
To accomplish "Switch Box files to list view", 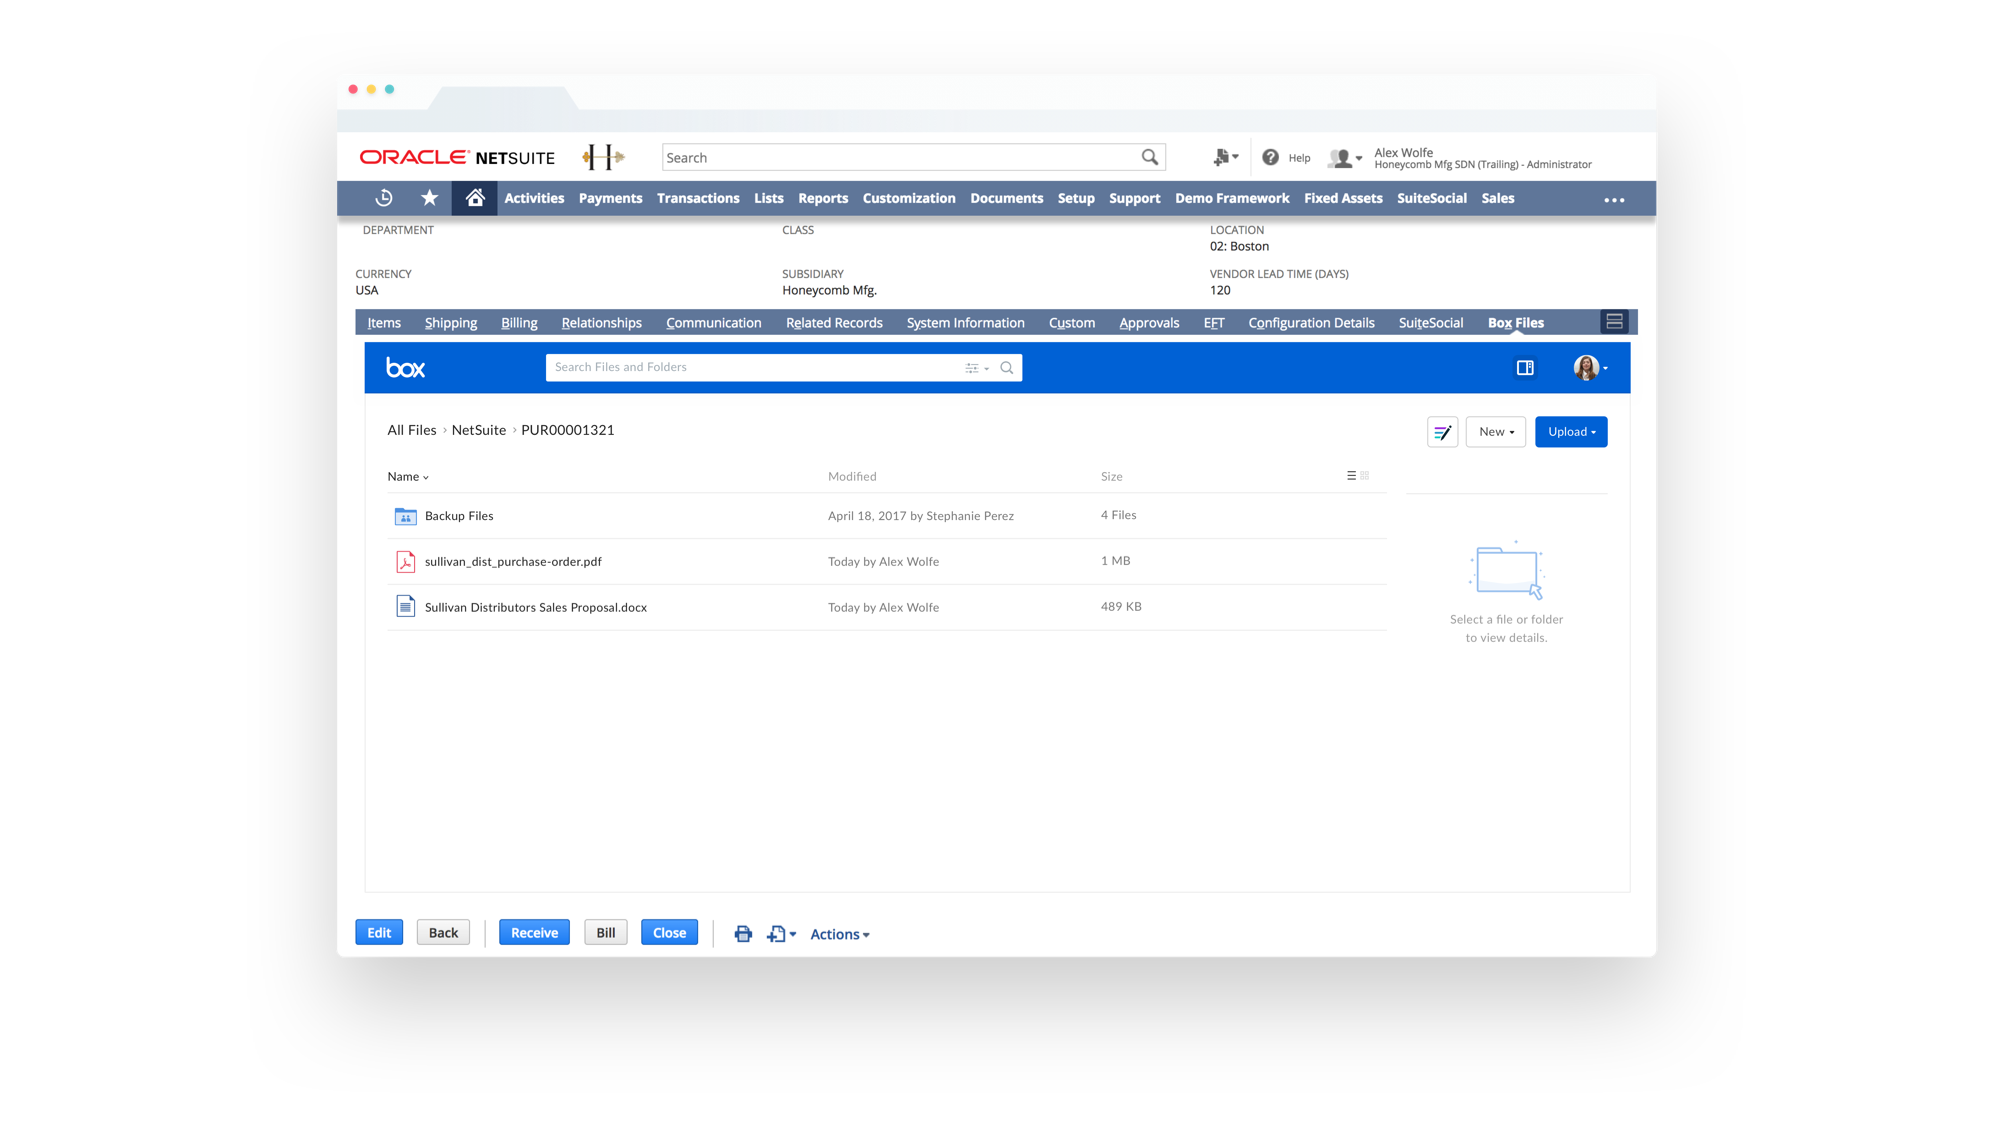I will [x=1351, y=476].
